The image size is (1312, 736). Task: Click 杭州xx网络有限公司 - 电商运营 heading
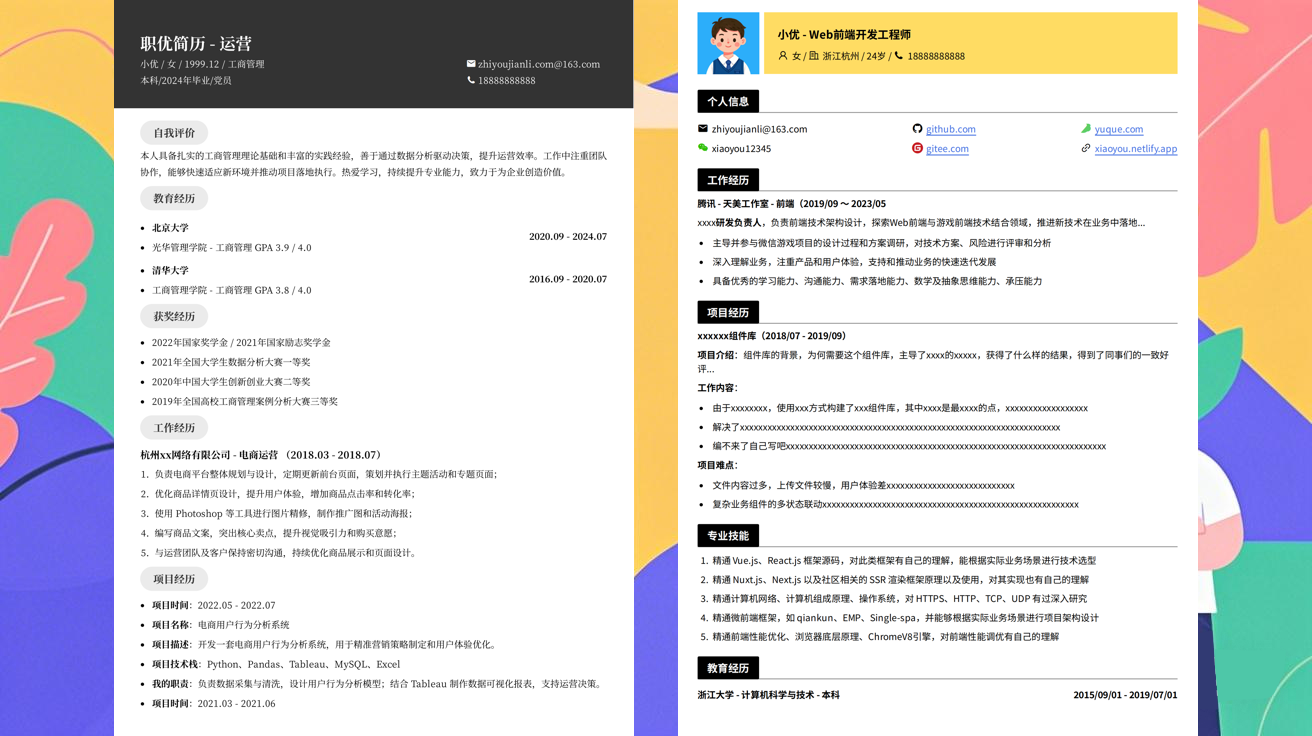tap(261, 455)
